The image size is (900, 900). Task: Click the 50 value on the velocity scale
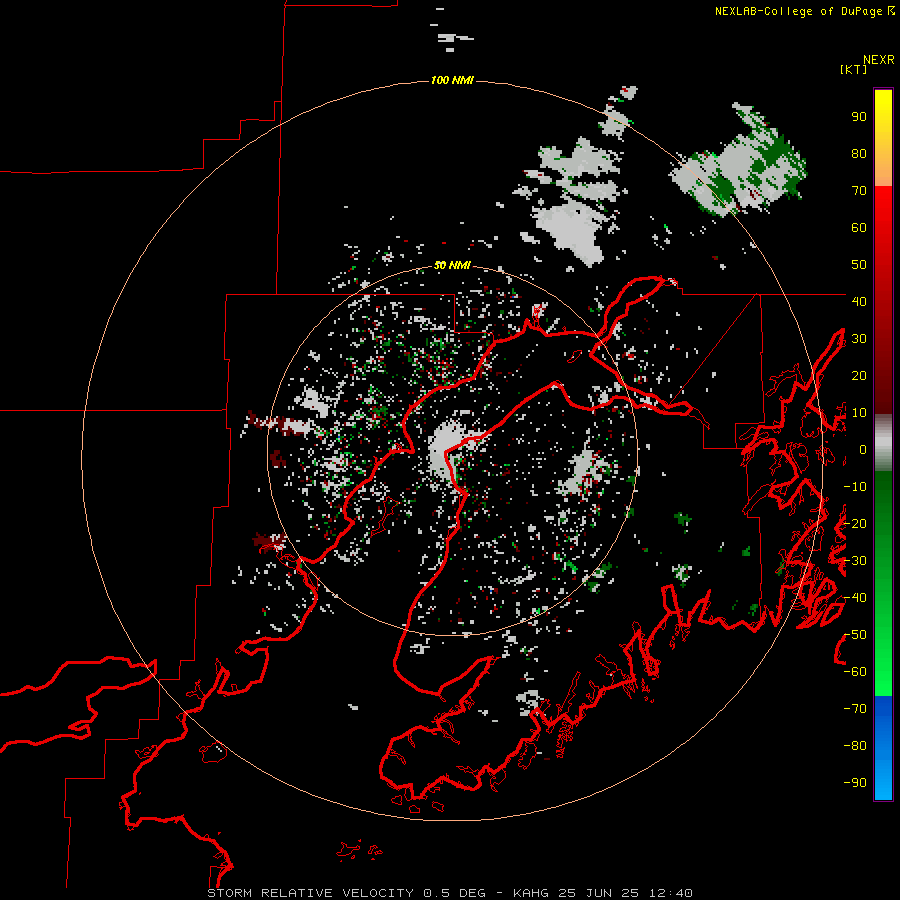tap(859, 265)
